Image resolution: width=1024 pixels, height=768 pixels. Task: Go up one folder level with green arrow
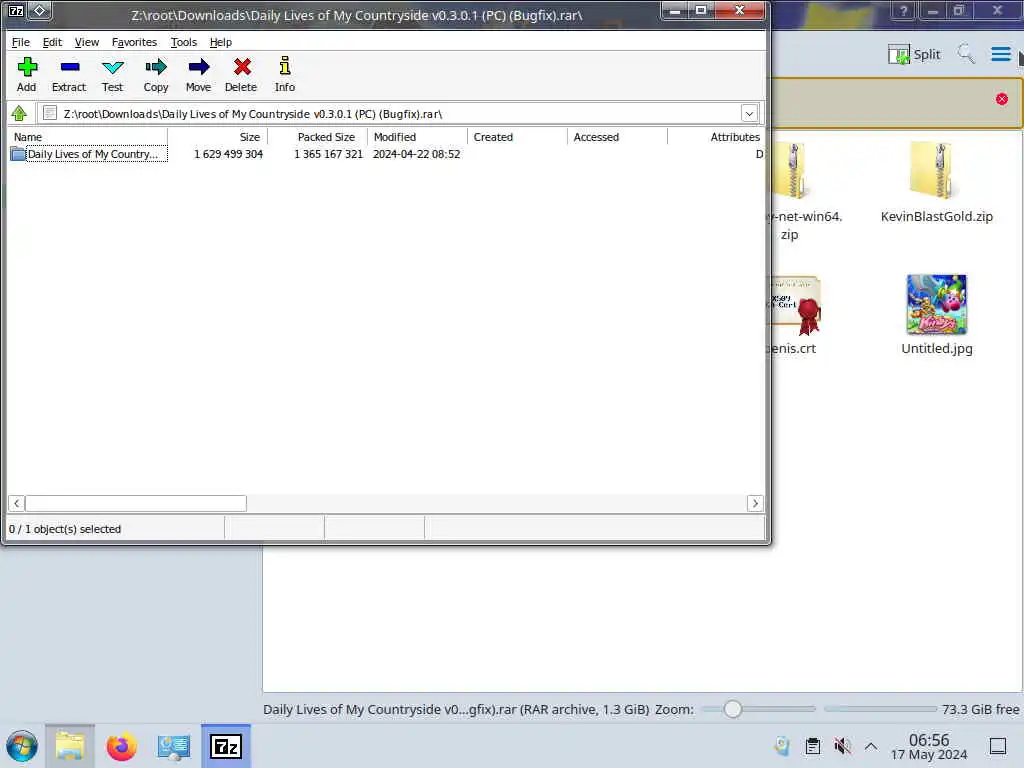pos(19,114)
